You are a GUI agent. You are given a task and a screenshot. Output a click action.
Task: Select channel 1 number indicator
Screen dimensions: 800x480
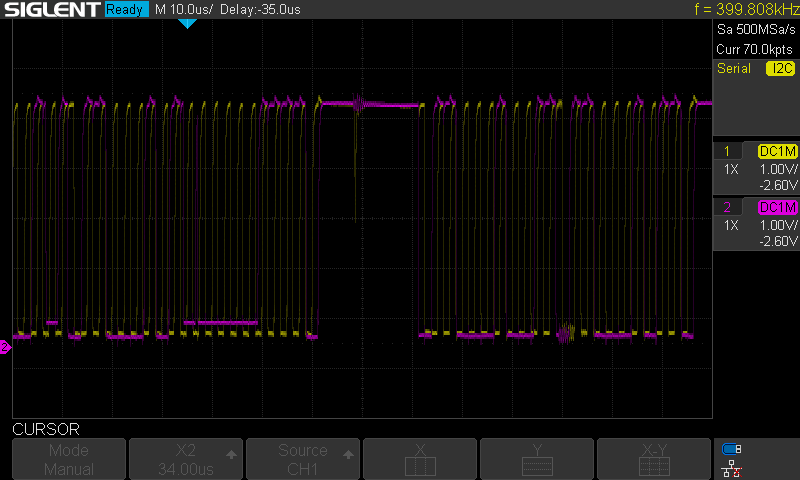pos(727,151)
